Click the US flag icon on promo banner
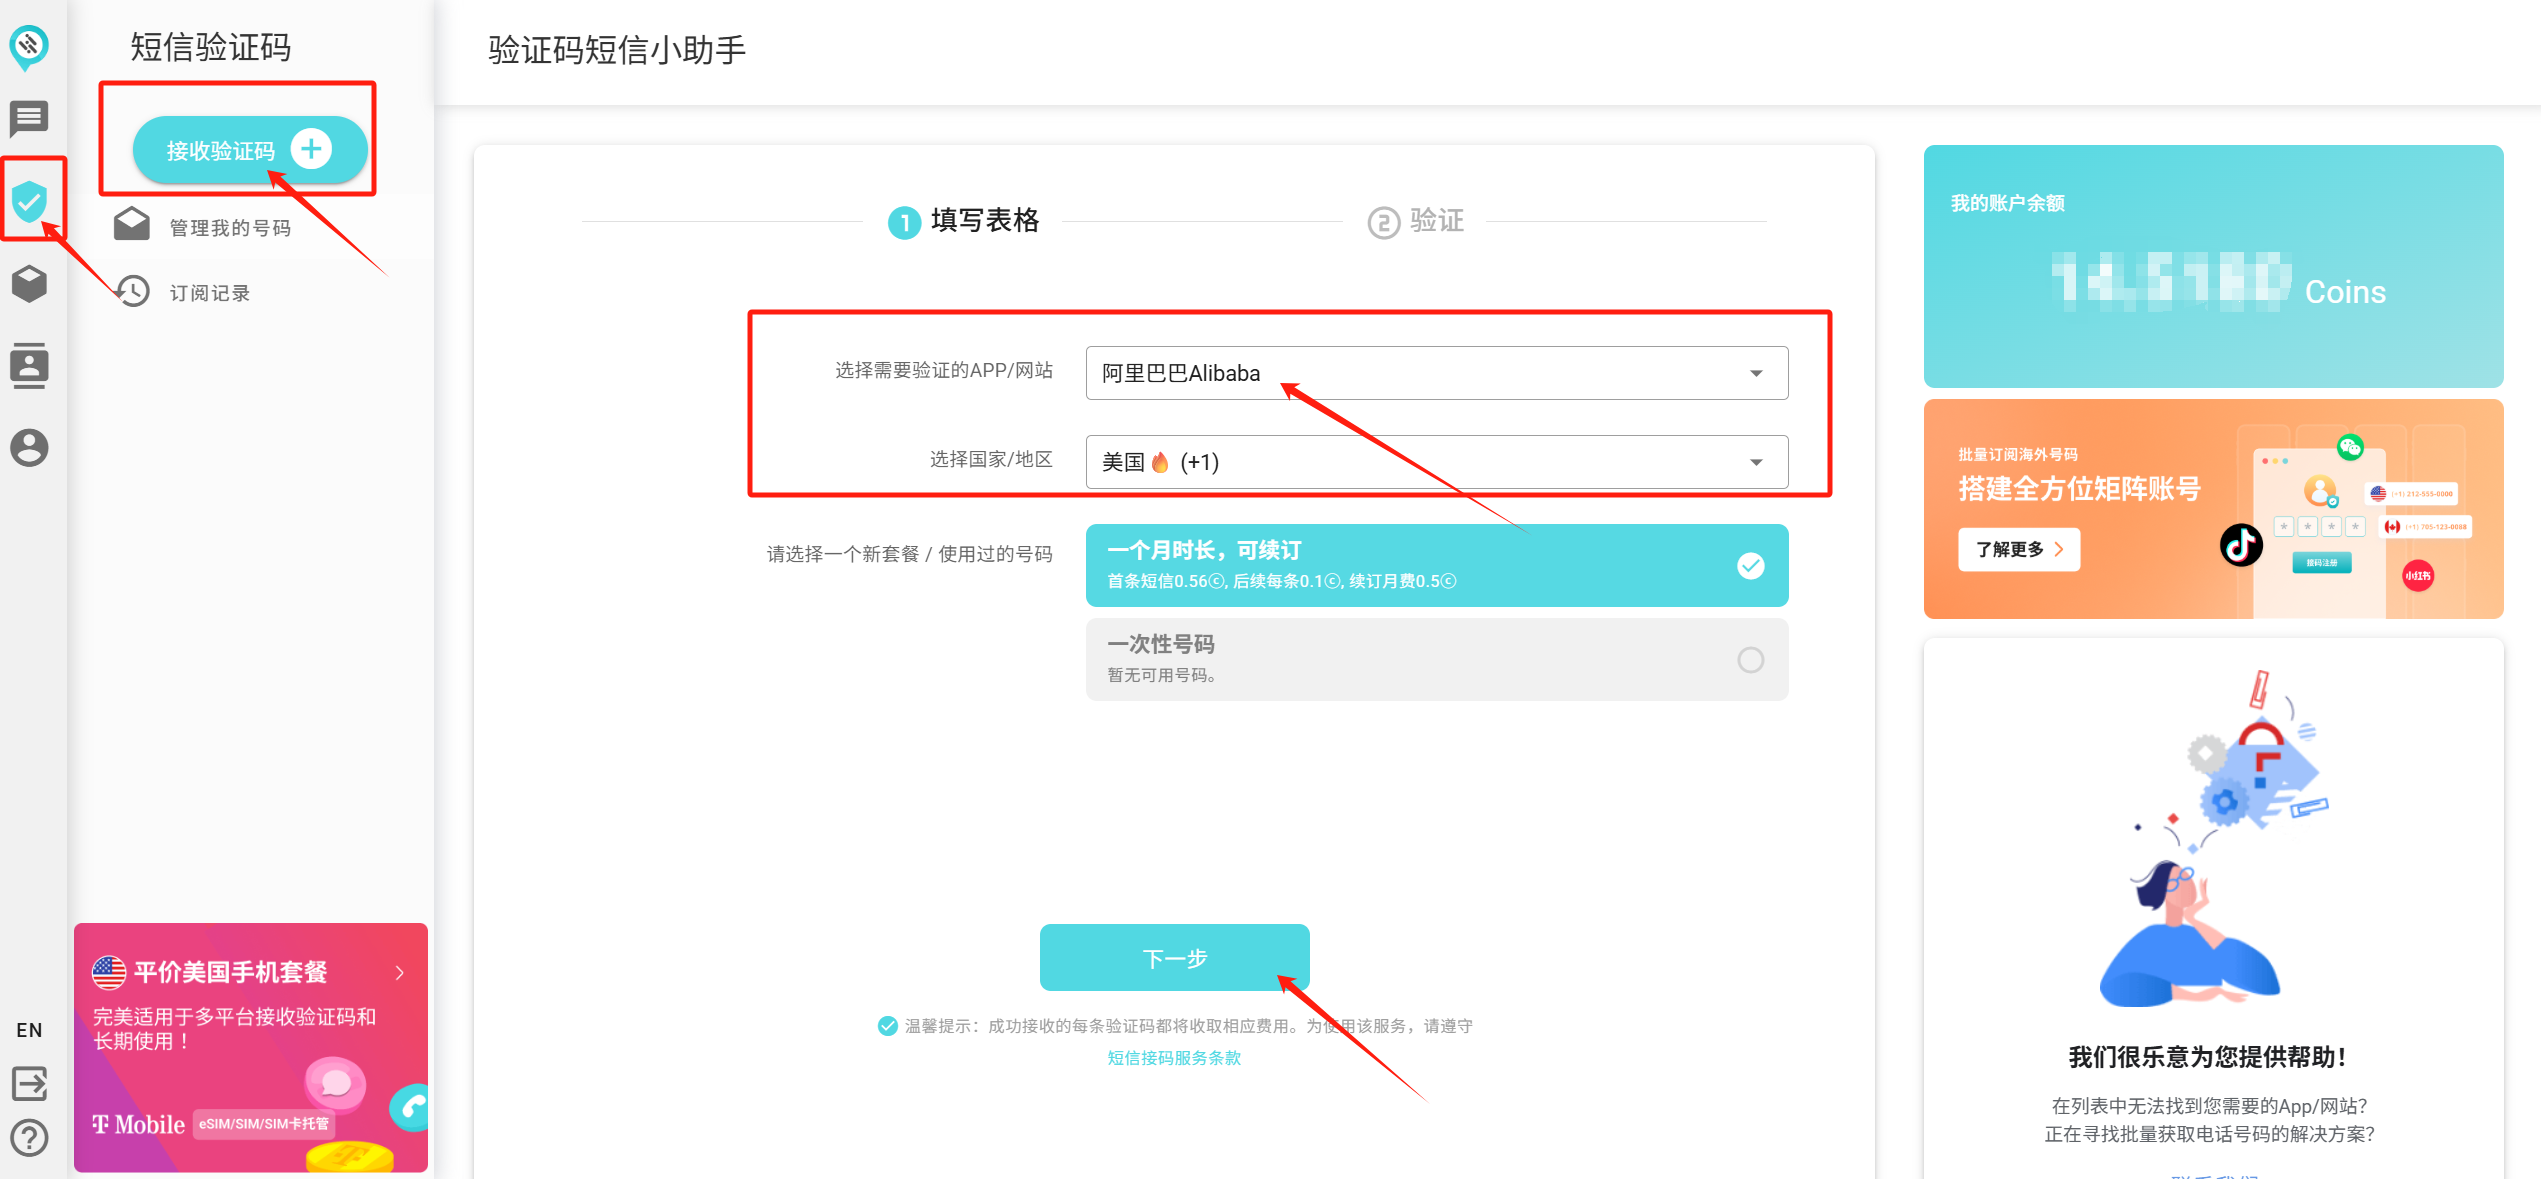This screenshot has height=1179, width=2541. click(109, 972)
